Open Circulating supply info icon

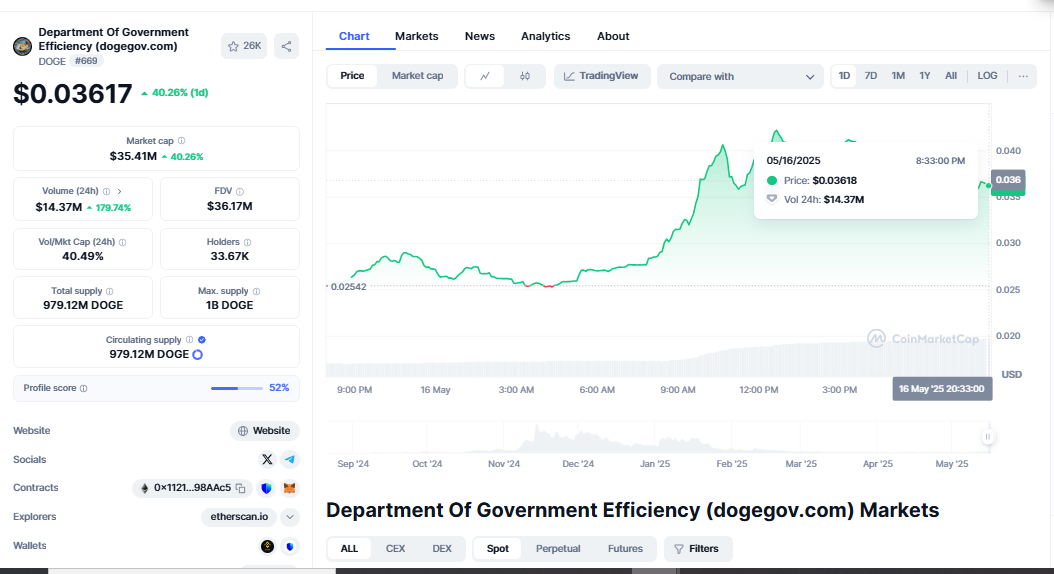pos(190,340)
